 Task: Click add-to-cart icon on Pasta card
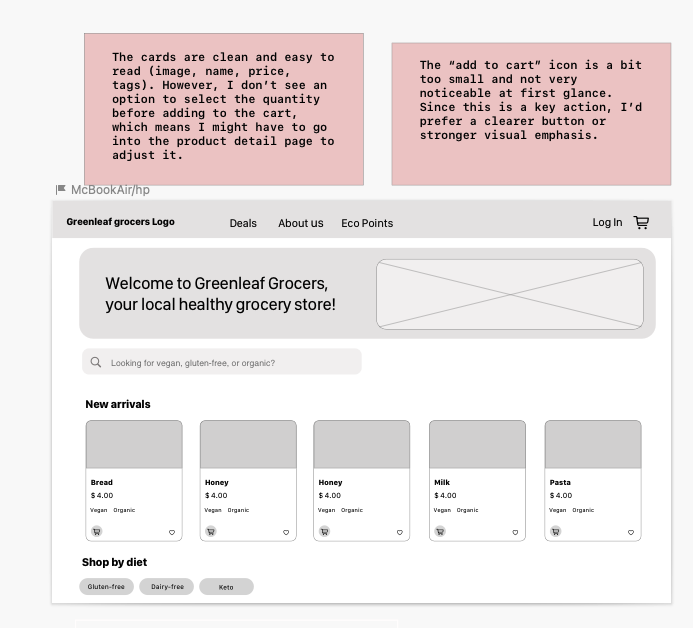(556, 532)
